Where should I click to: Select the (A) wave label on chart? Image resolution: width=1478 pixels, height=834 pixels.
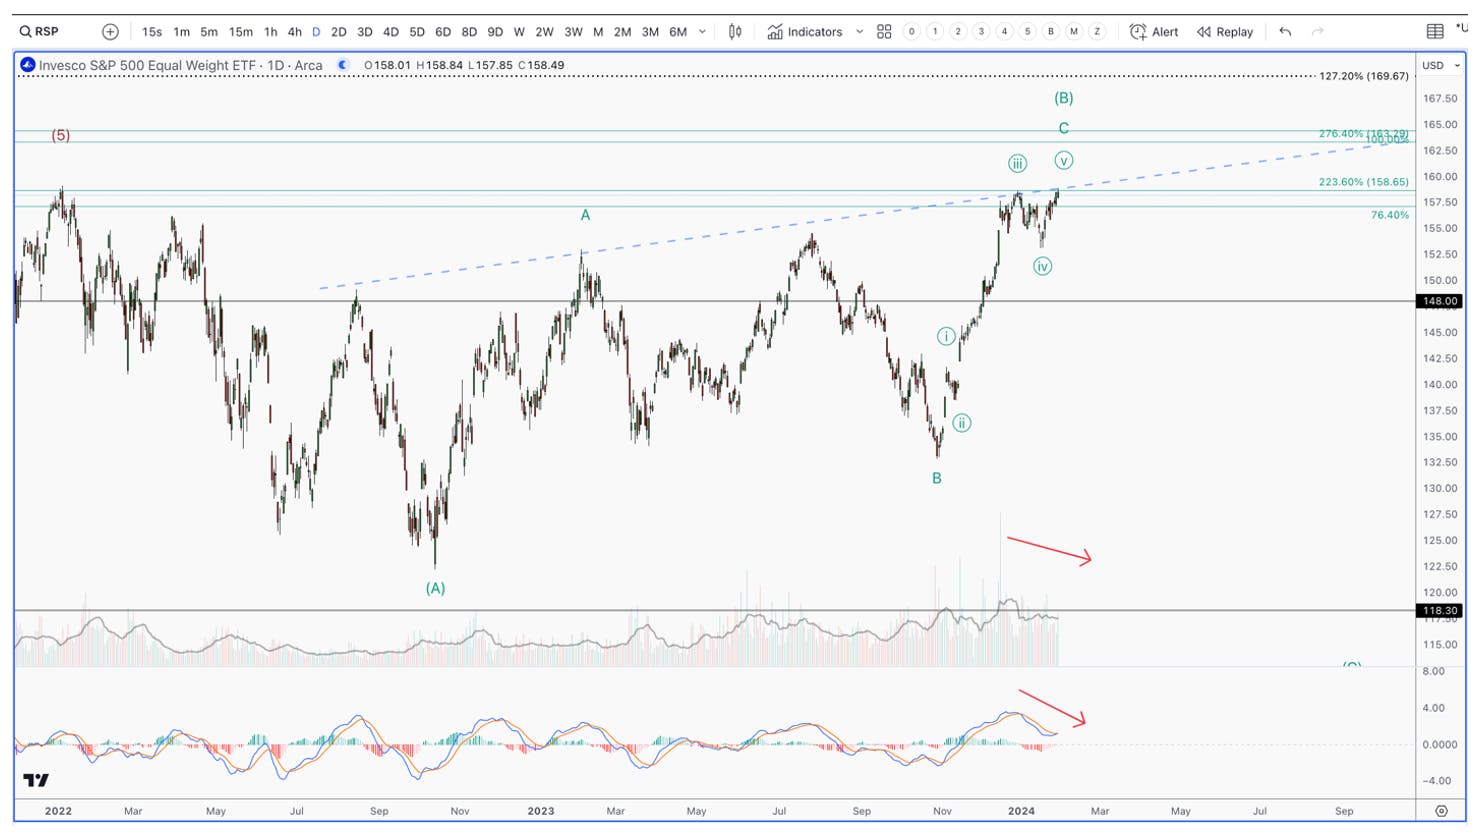435,588
